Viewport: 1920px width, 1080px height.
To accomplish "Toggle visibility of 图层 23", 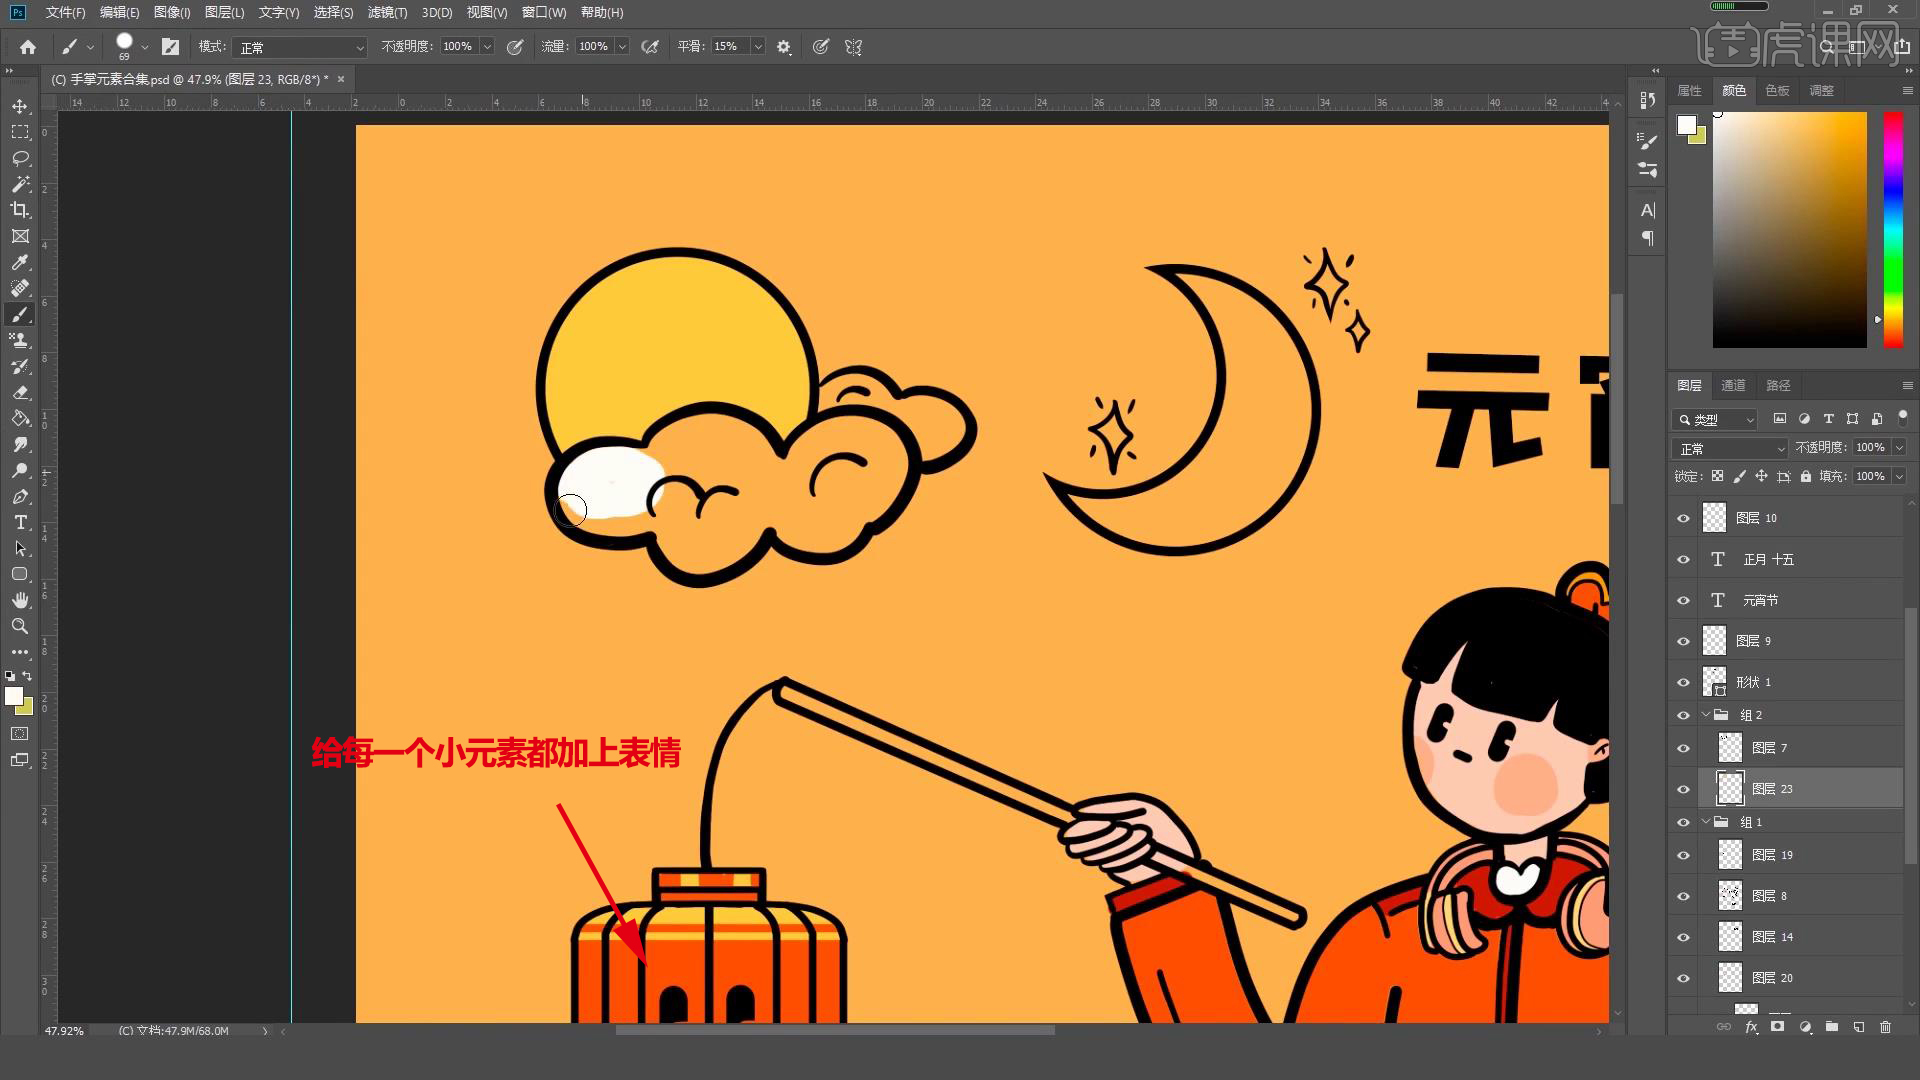I will 1684,789.
